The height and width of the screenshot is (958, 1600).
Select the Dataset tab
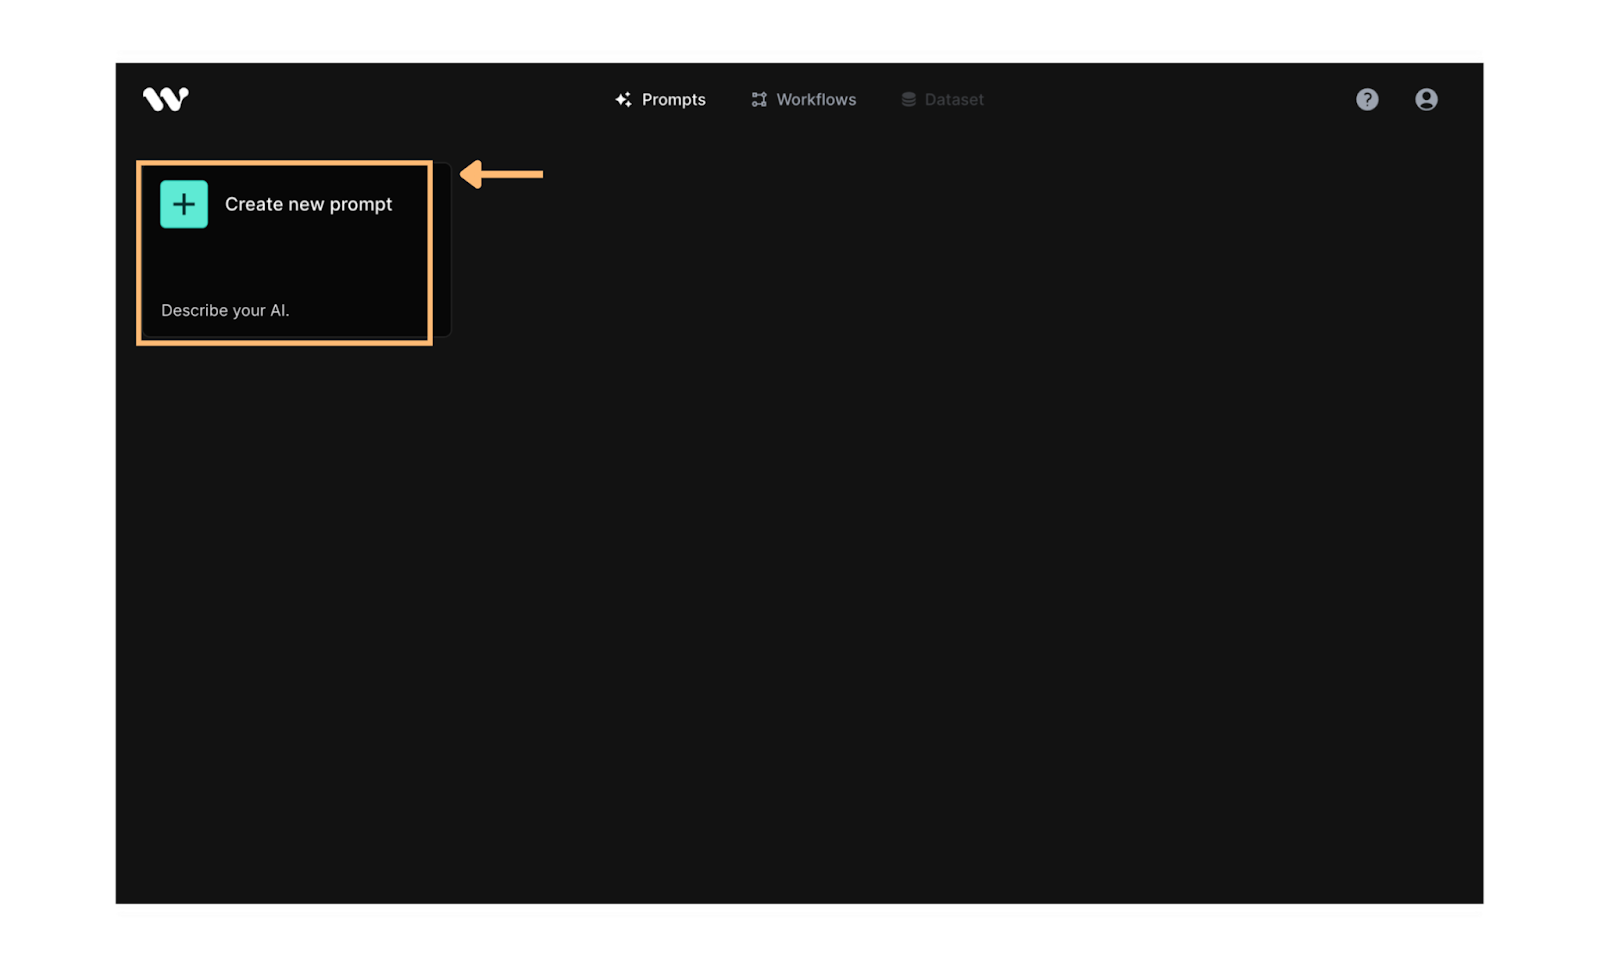(x=942, y=99)
